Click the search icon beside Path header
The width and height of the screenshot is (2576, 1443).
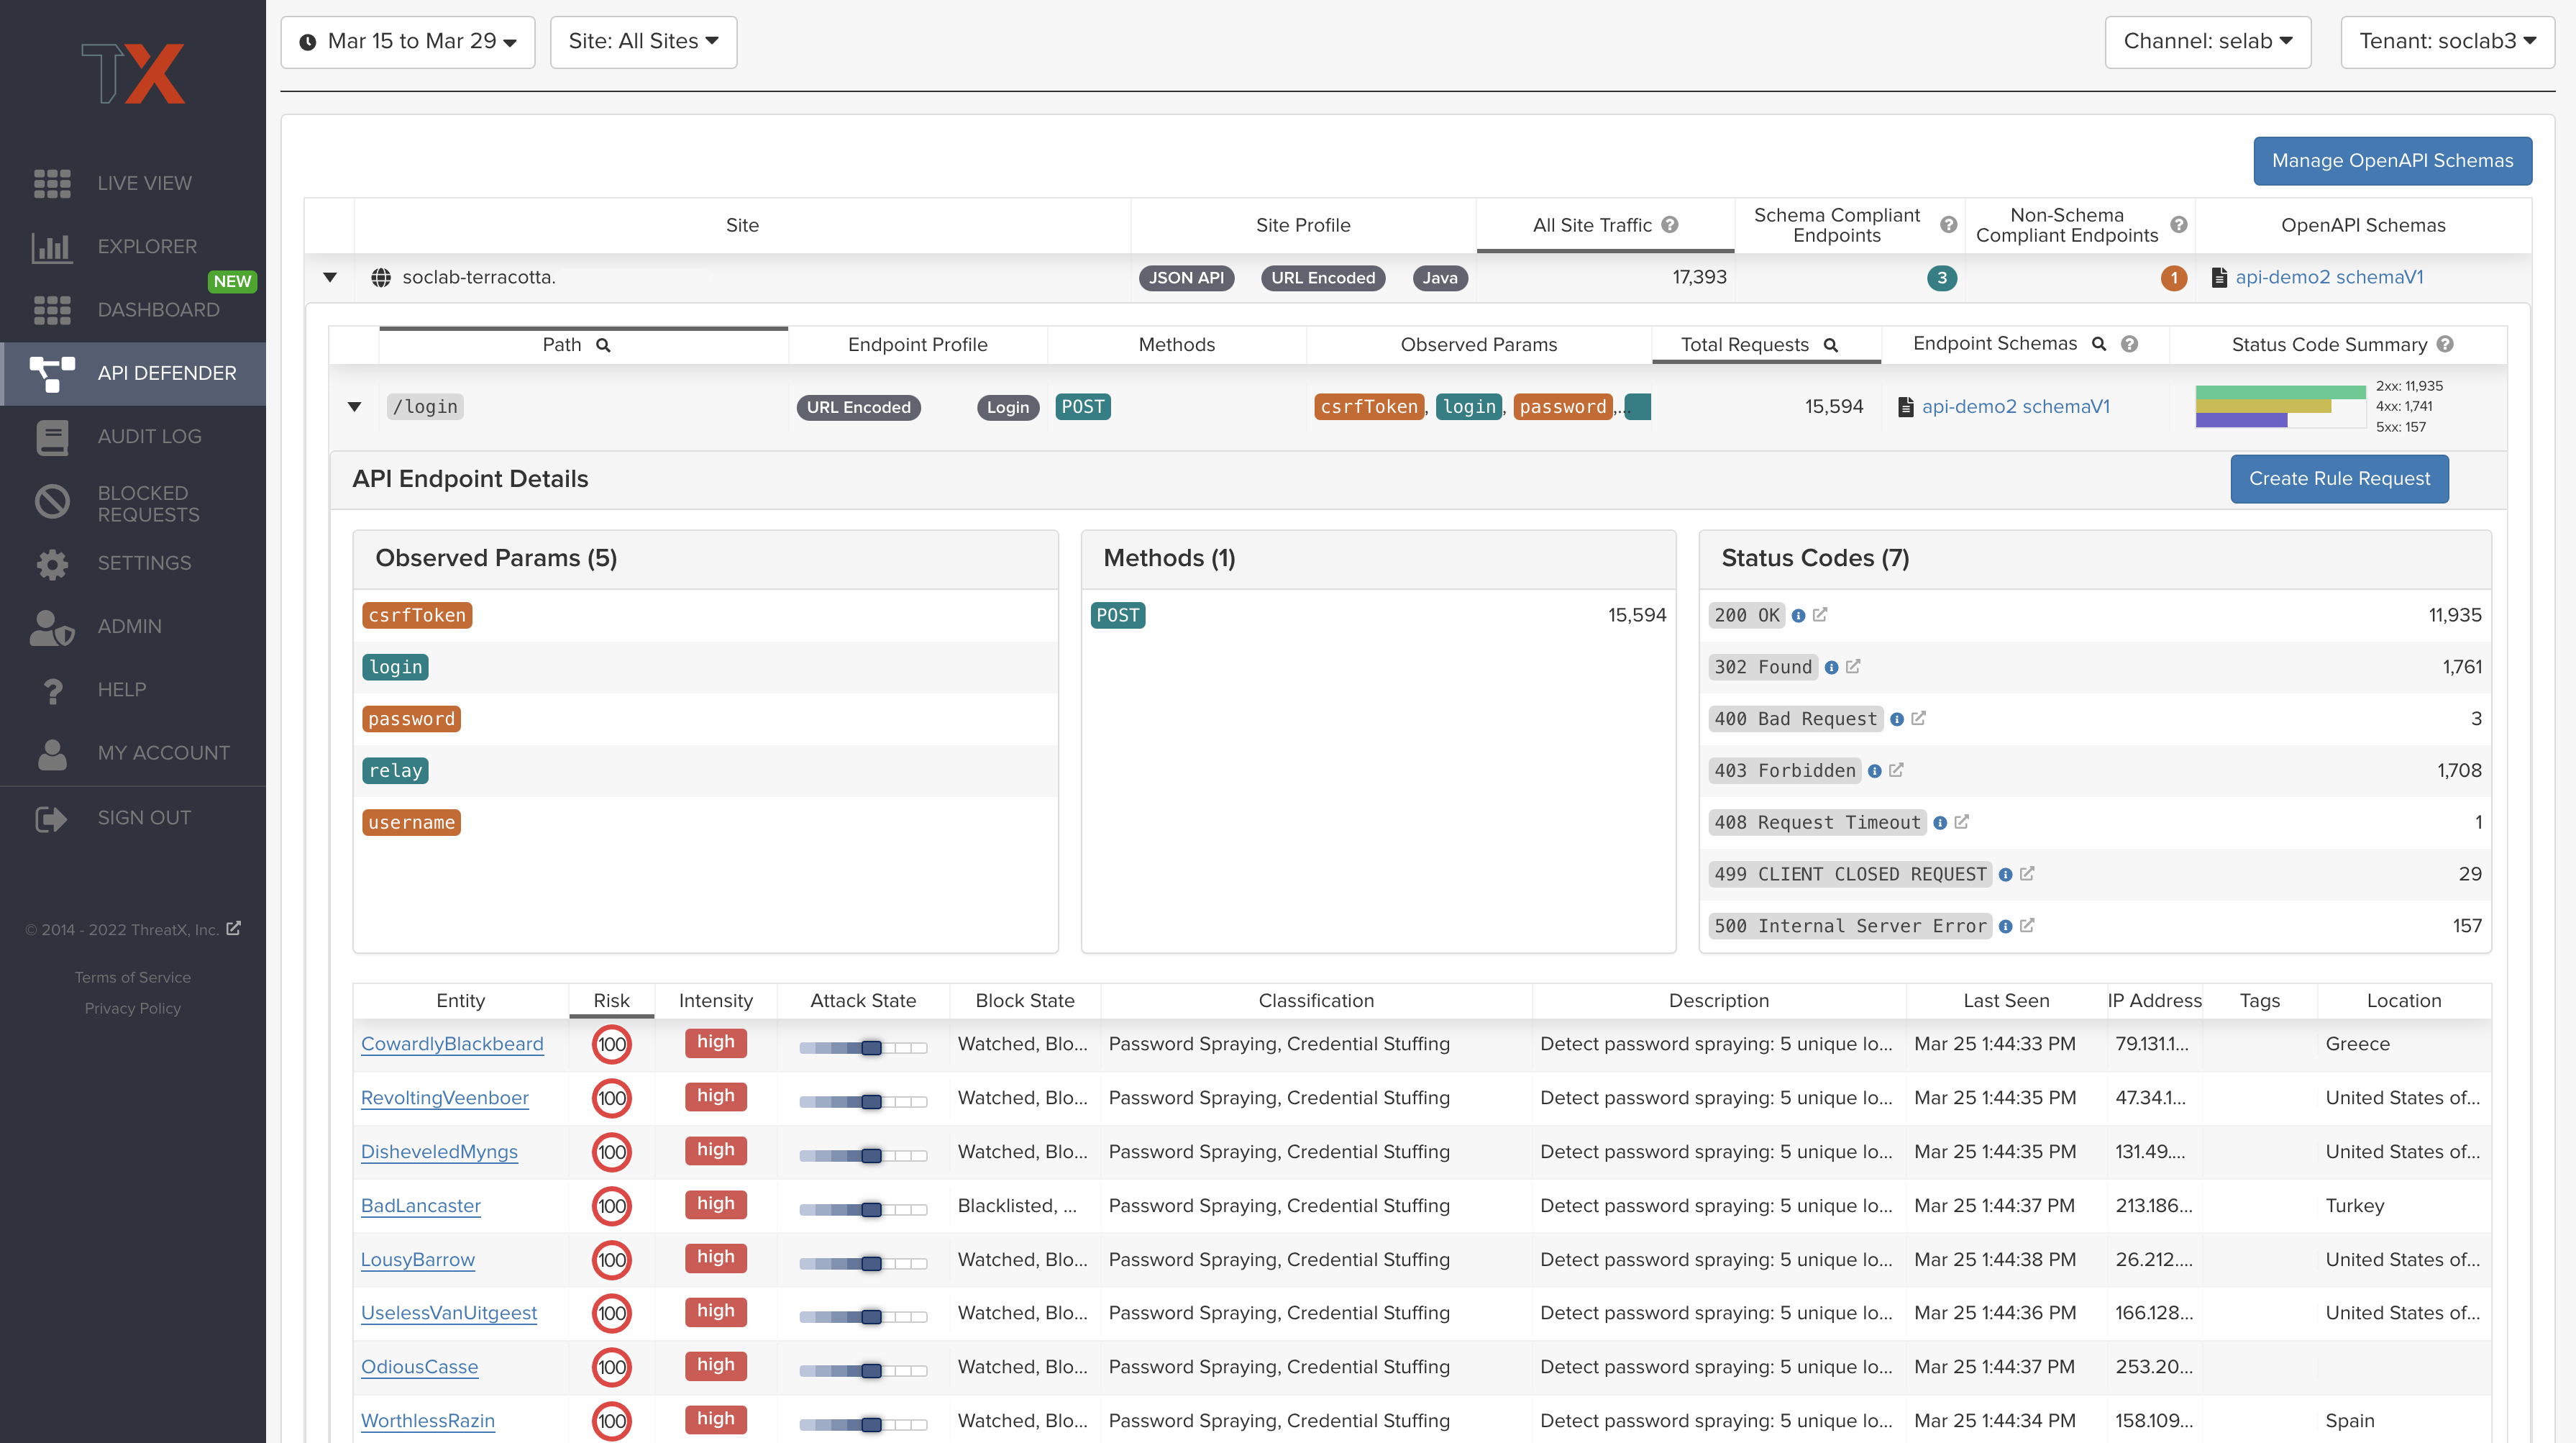pyautogui.click(x=603, y=345)
